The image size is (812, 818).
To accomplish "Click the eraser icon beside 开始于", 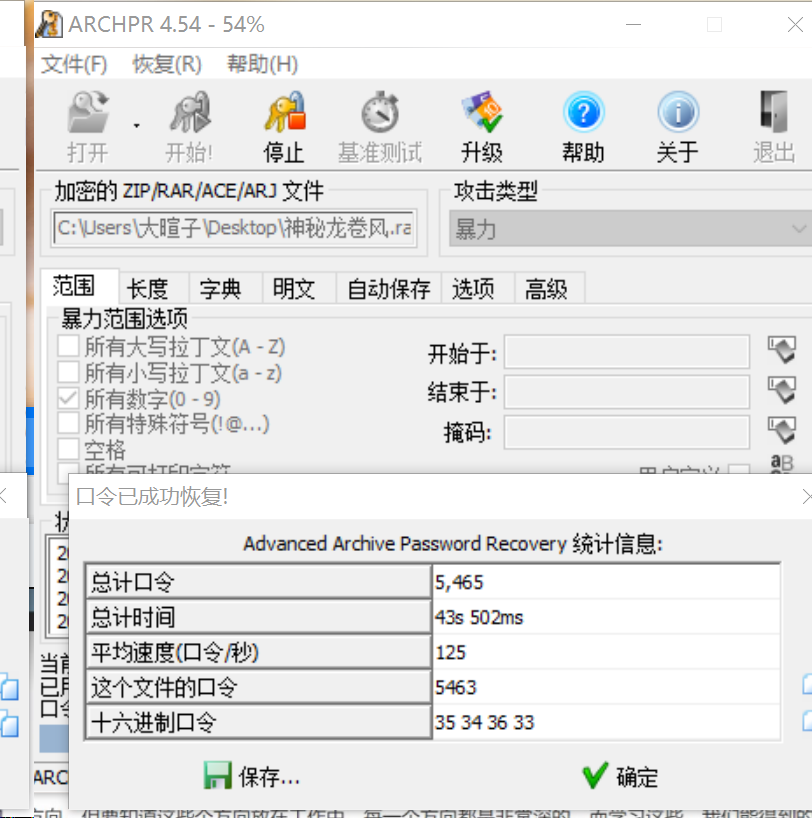I will 782,349.
